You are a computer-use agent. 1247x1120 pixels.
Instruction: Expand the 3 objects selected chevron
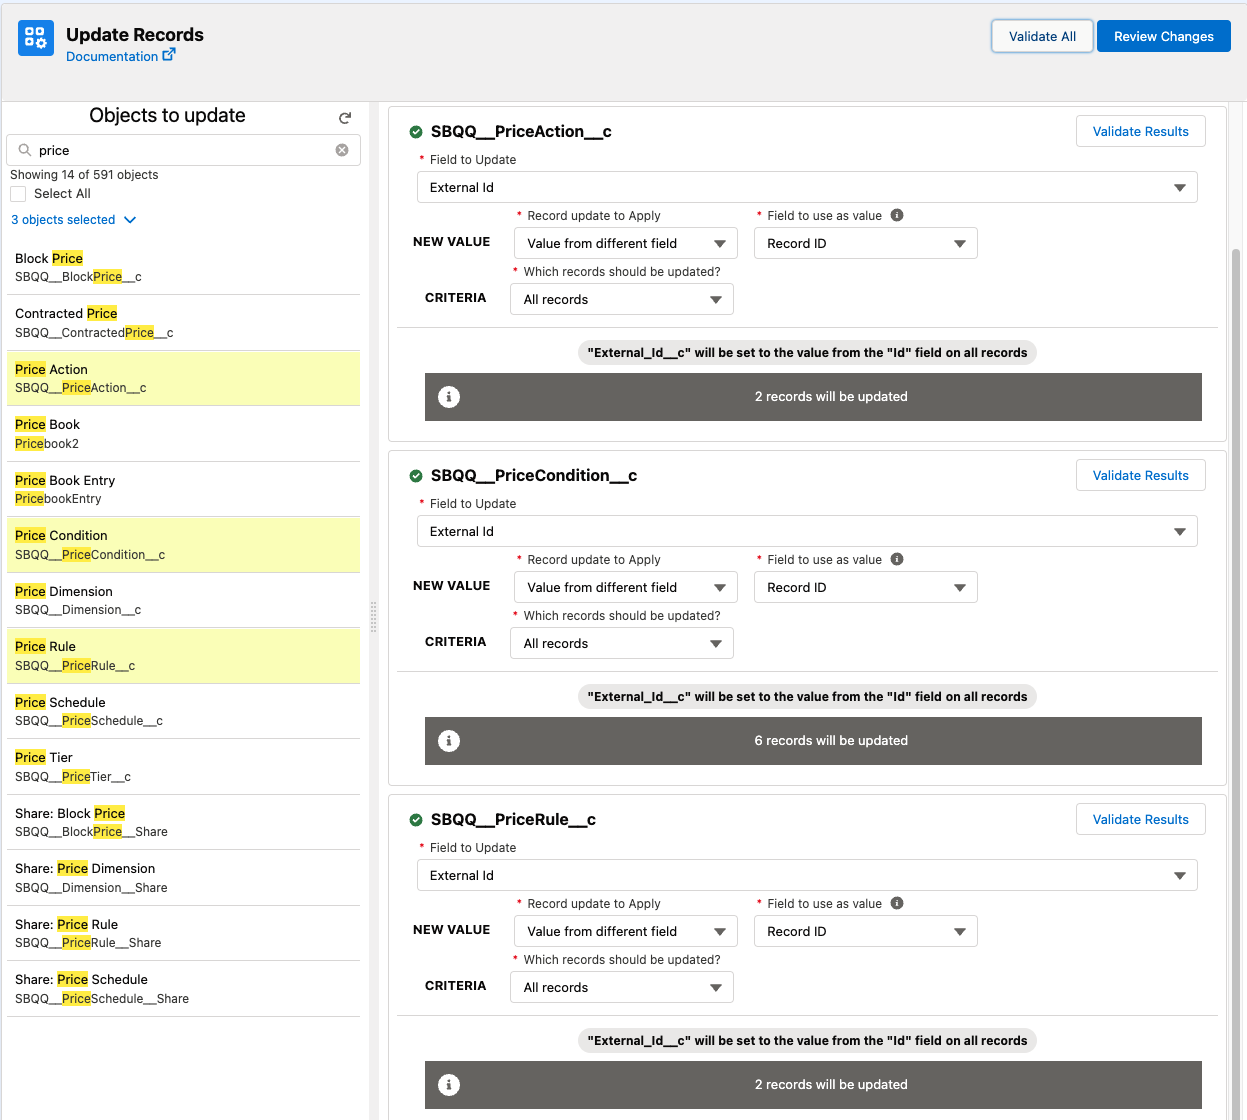tap(130, 220)
